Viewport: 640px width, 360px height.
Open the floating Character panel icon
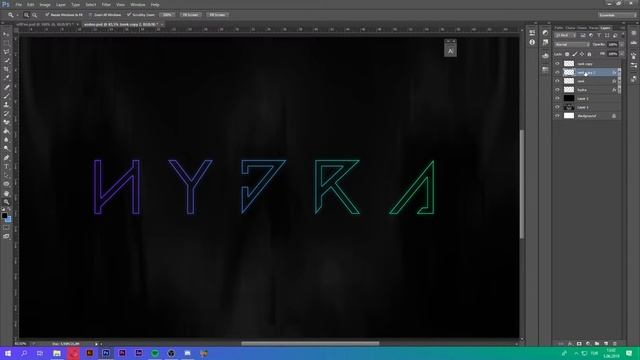point(450,51)
